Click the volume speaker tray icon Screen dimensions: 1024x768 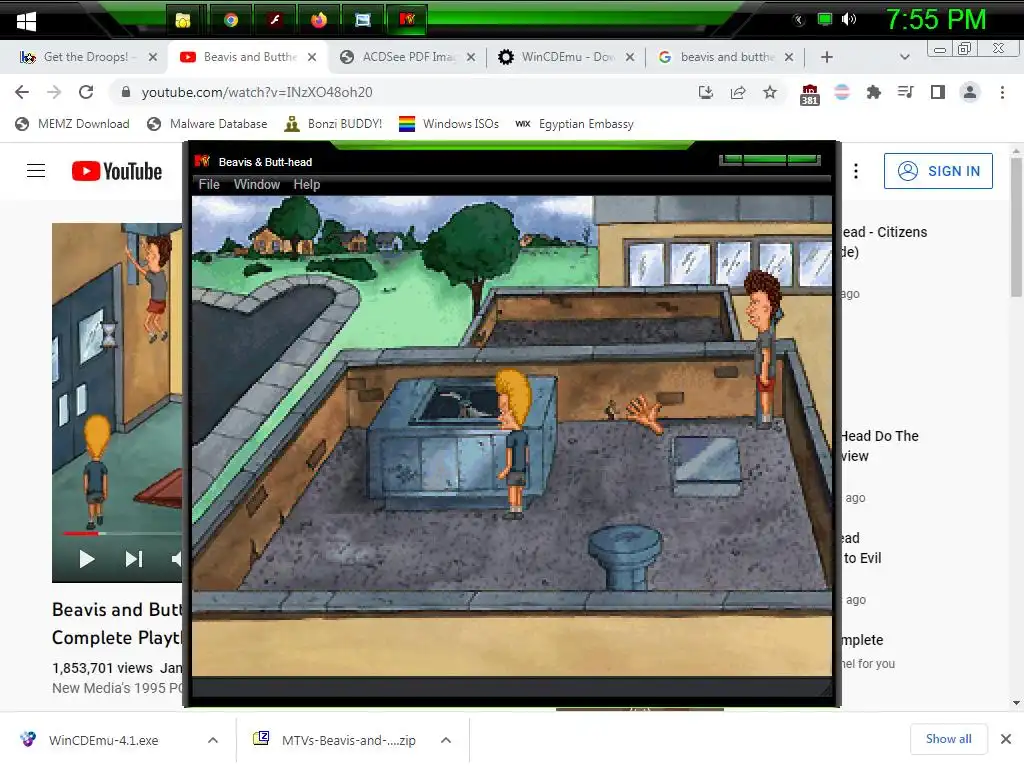[848, 20]
